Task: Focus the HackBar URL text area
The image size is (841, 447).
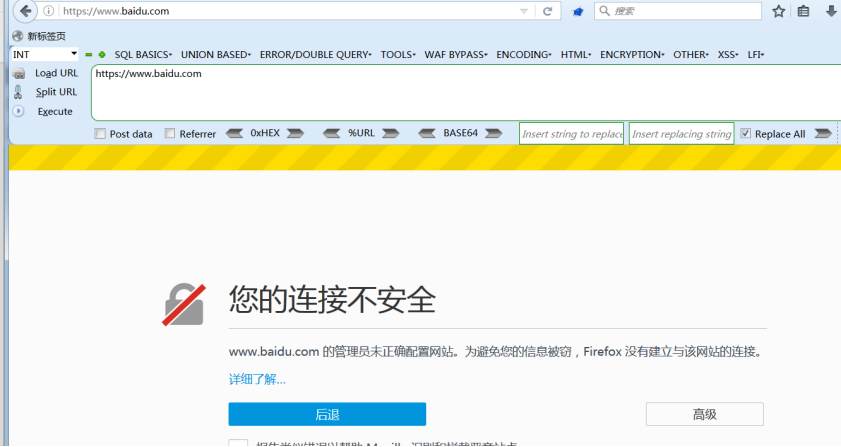Action: point(466,92)
